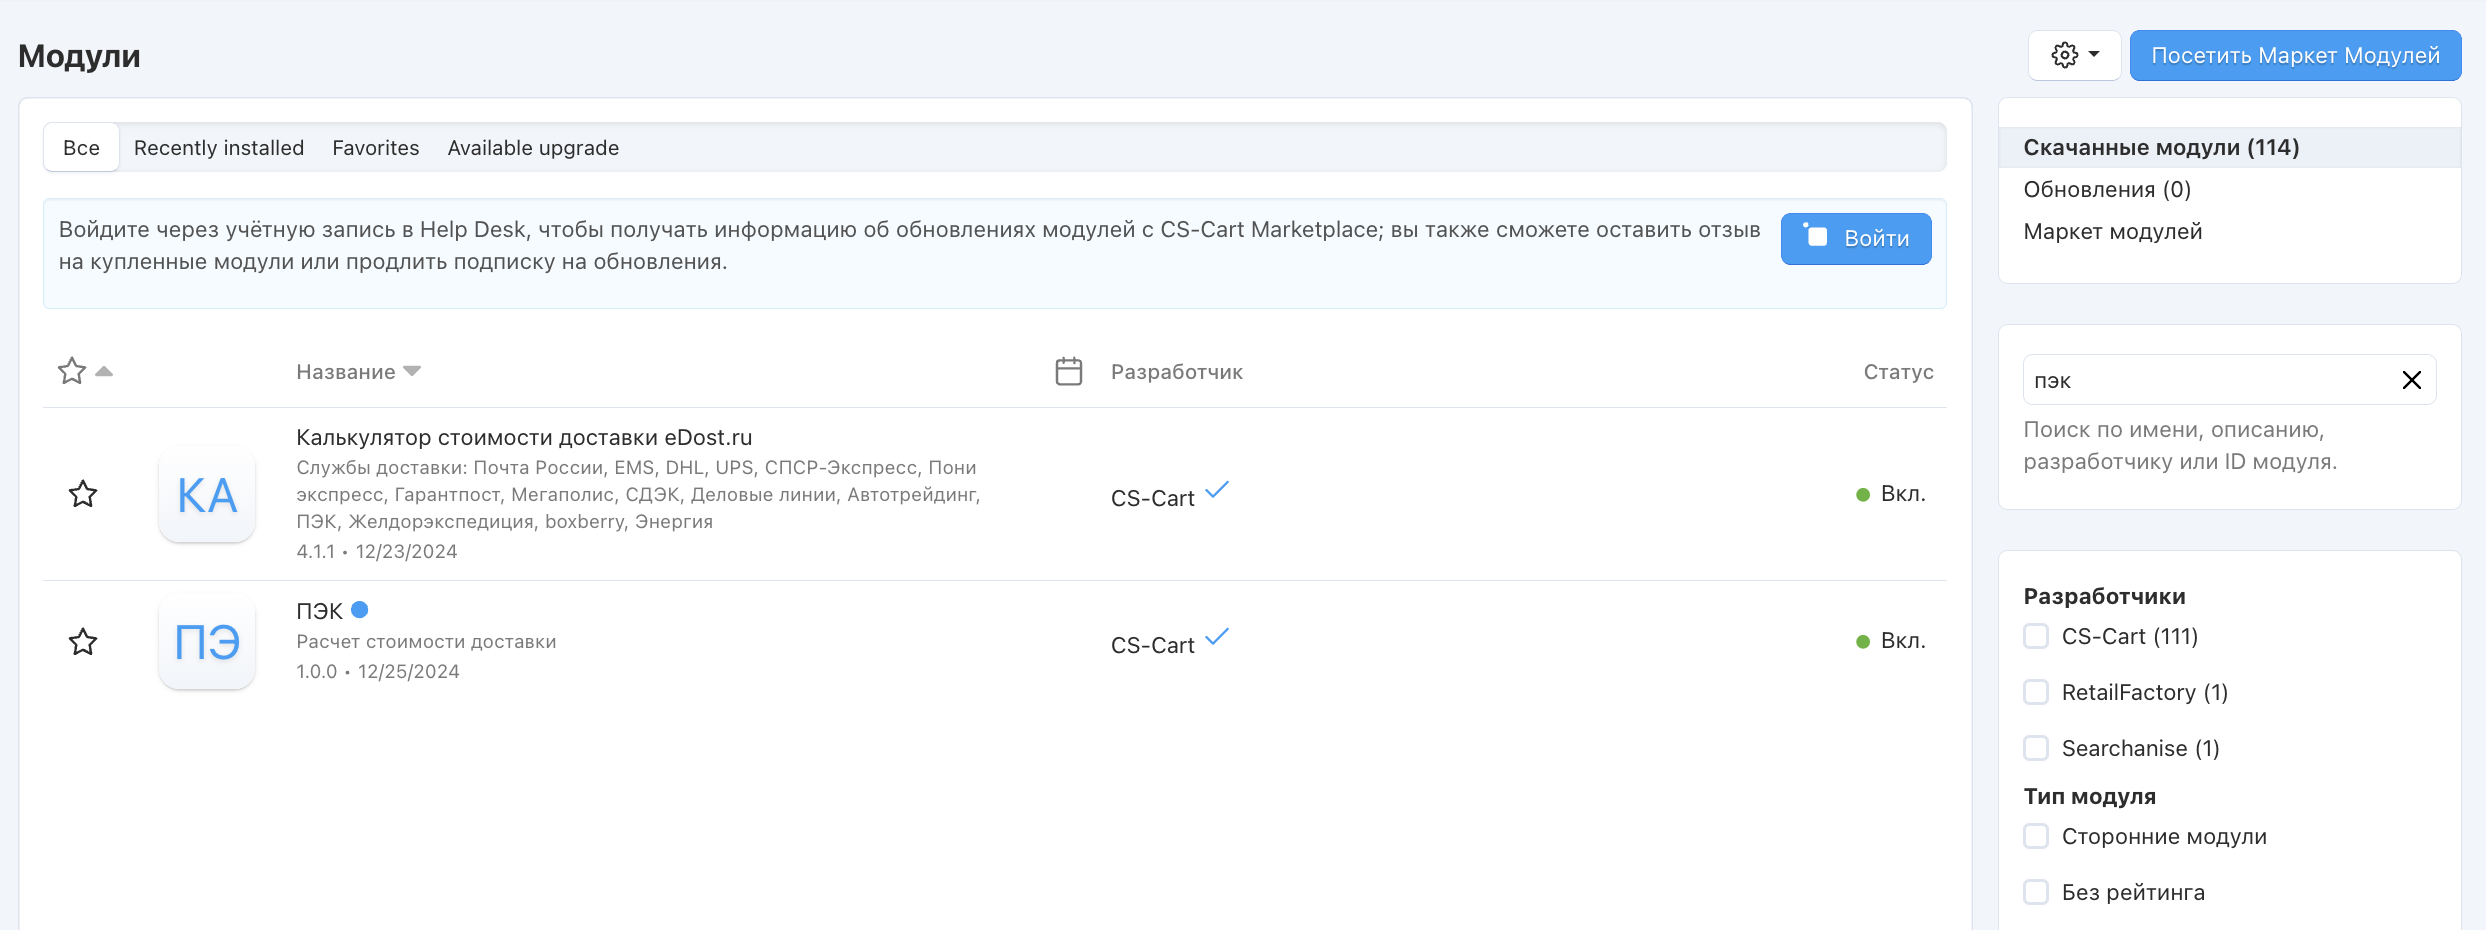
Task: Open the ПЭ module logo thumbnail
Action: point(207,641)
